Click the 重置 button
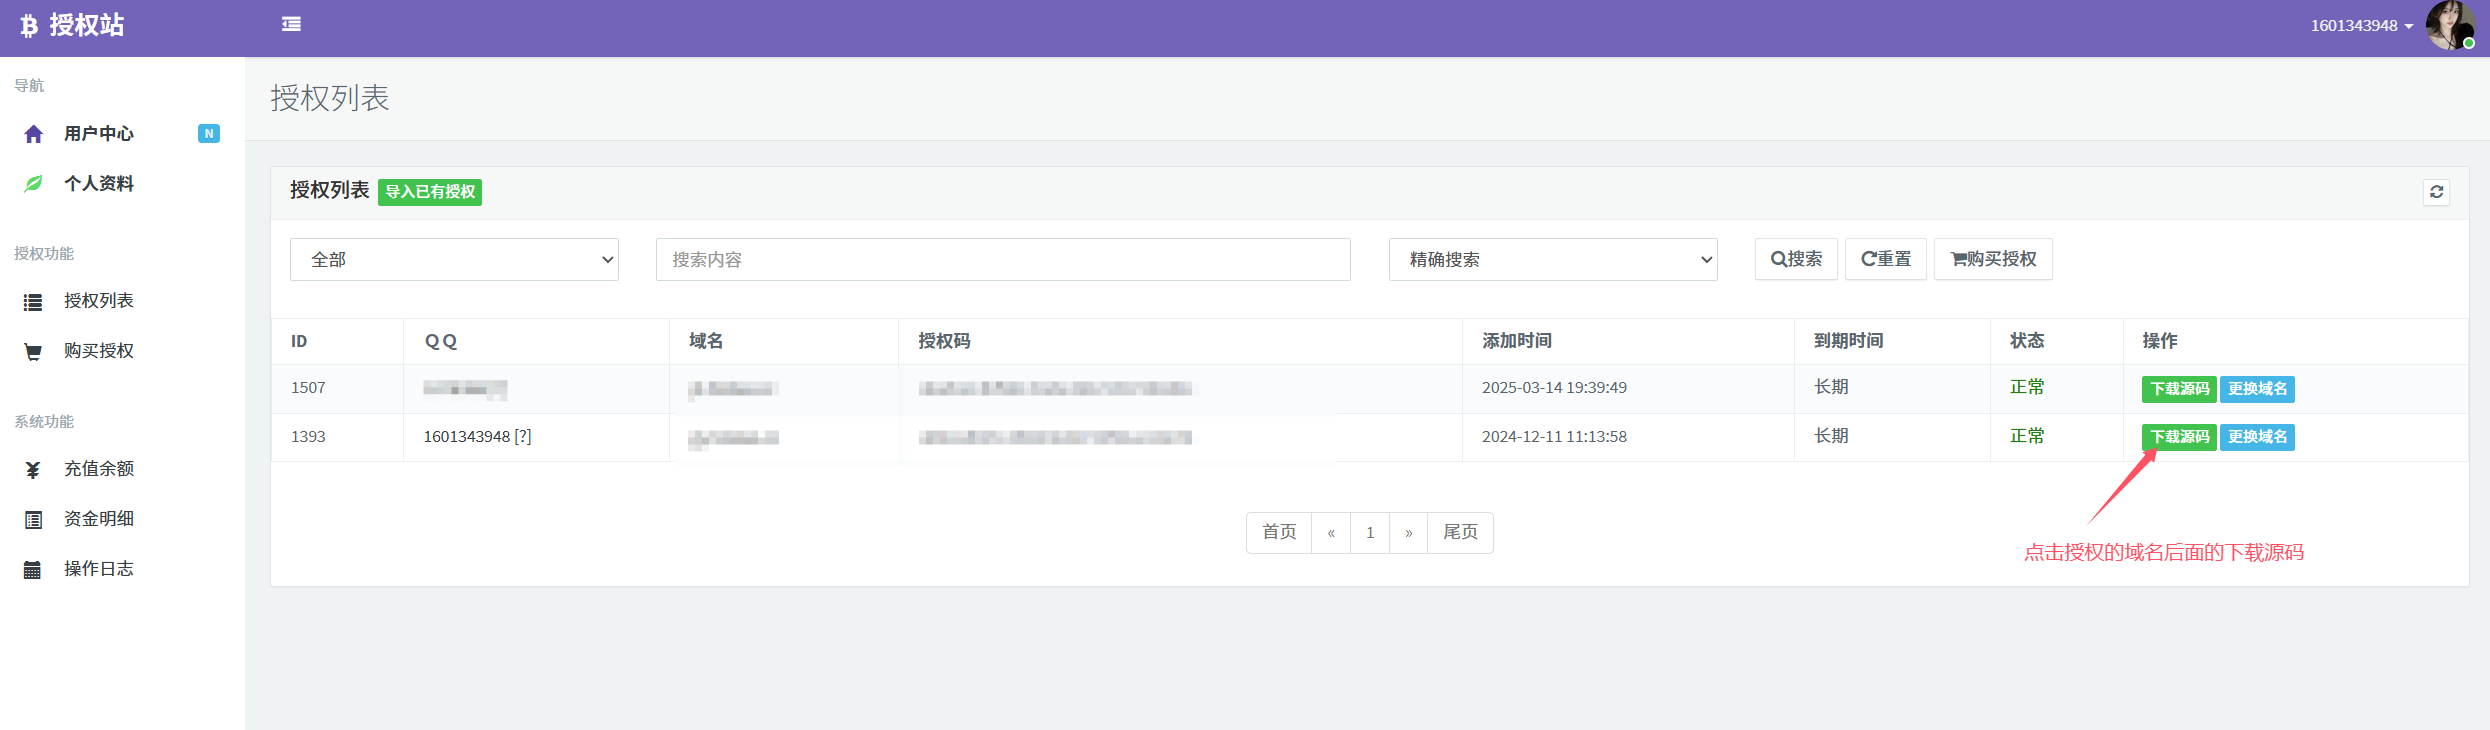 1886,259
